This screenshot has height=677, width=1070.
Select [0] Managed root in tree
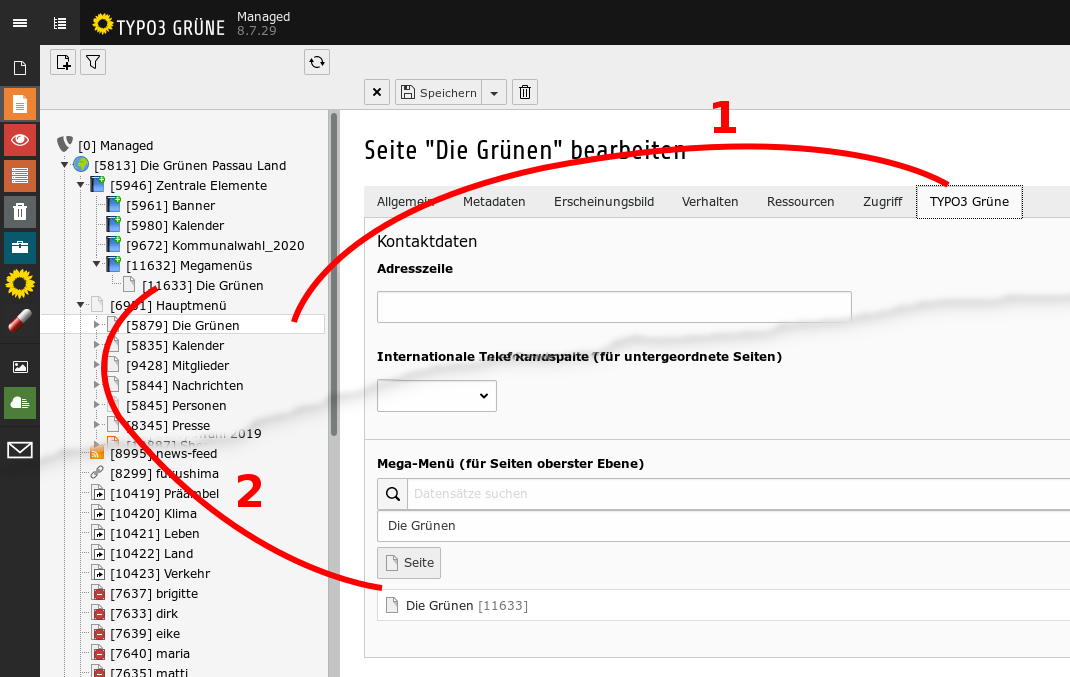(115, 145)
